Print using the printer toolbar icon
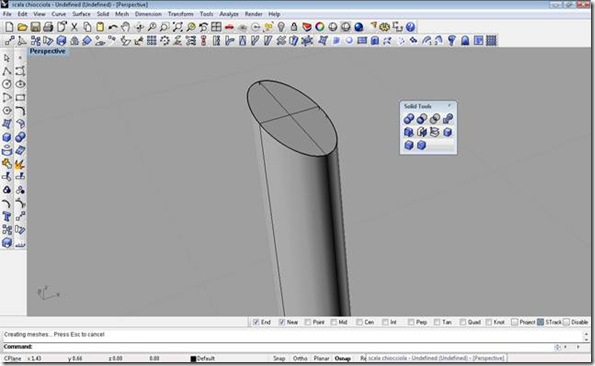 48,27
